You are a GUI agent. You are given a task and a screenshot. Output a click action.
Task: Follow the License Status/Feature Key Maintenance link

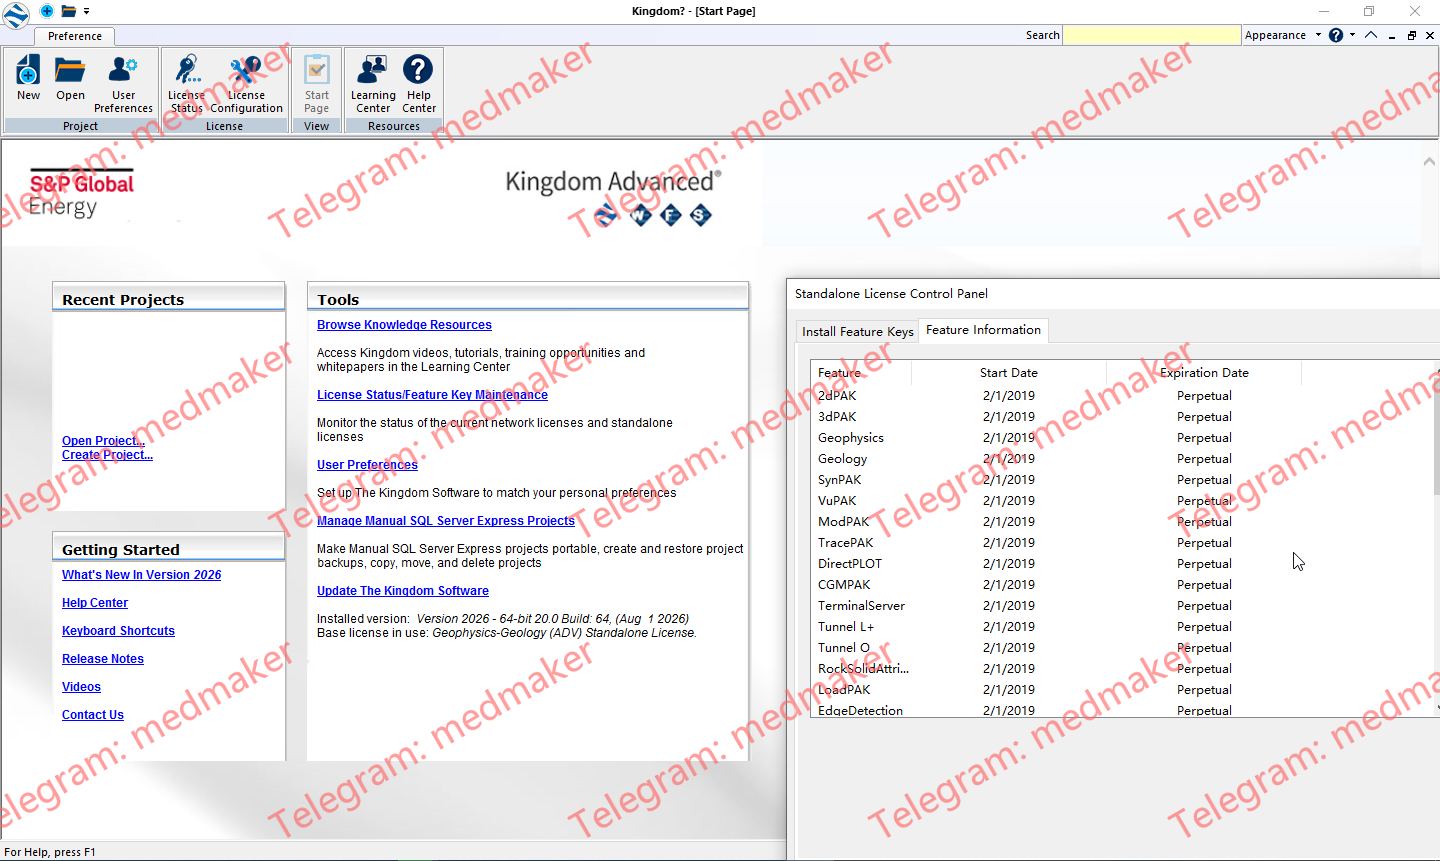[x=432, y=395]
